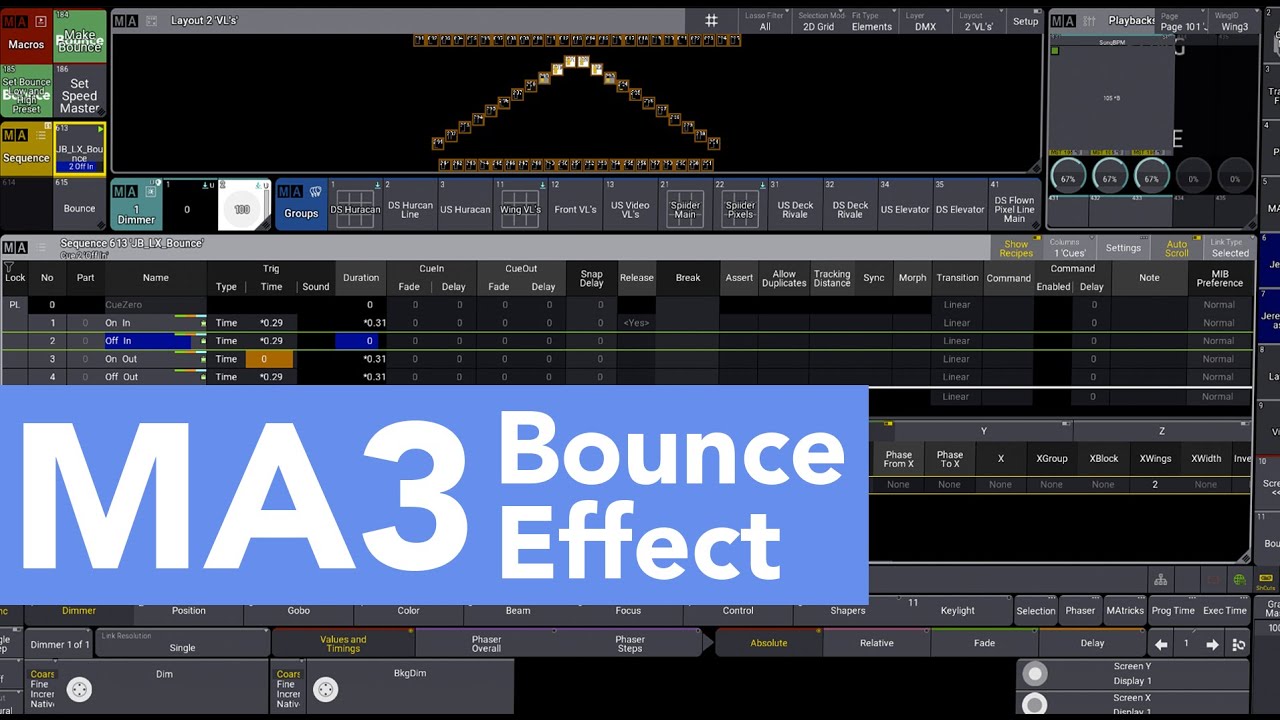Toggle Show Recipes in sequence sheet
1280x720 pixels.
tap(1016, 248)
